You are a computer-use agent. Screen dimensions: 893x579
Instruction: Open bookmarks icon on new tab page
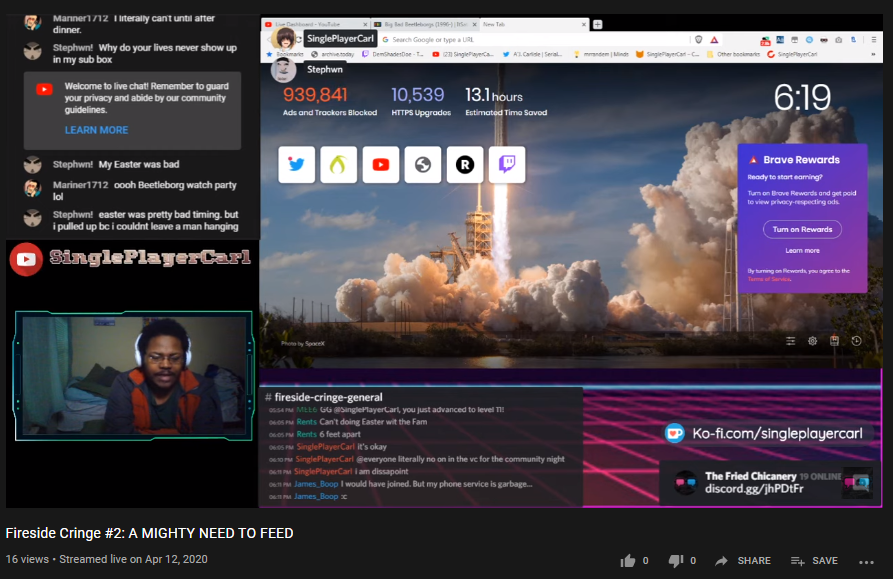point(834,341)
